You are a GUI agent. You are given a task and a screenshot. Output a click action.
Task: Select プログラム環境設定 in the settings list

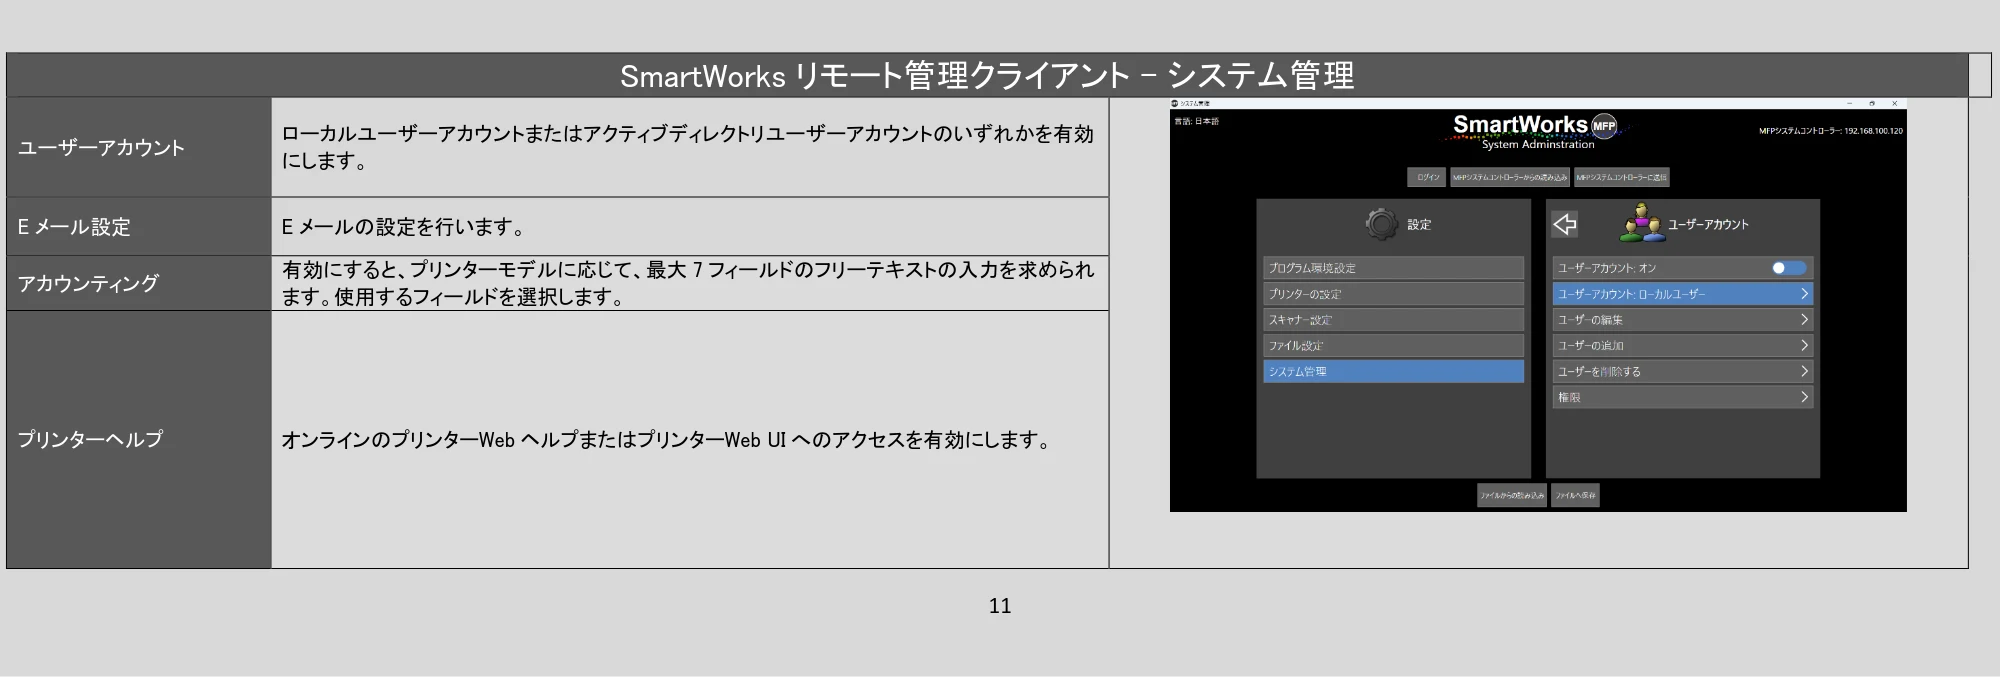1393,268
